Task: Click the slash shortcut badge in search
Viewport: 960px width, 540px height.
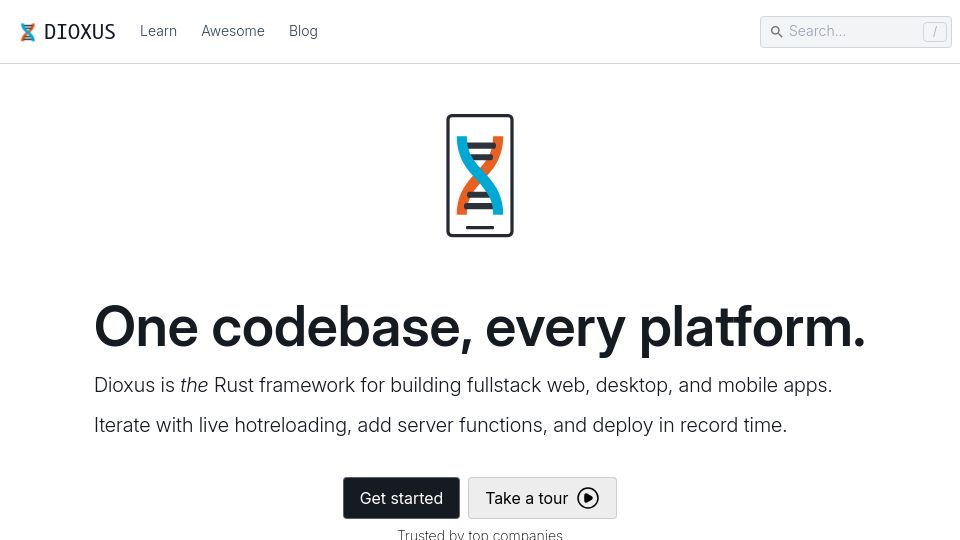Action: tap(934, 32)
